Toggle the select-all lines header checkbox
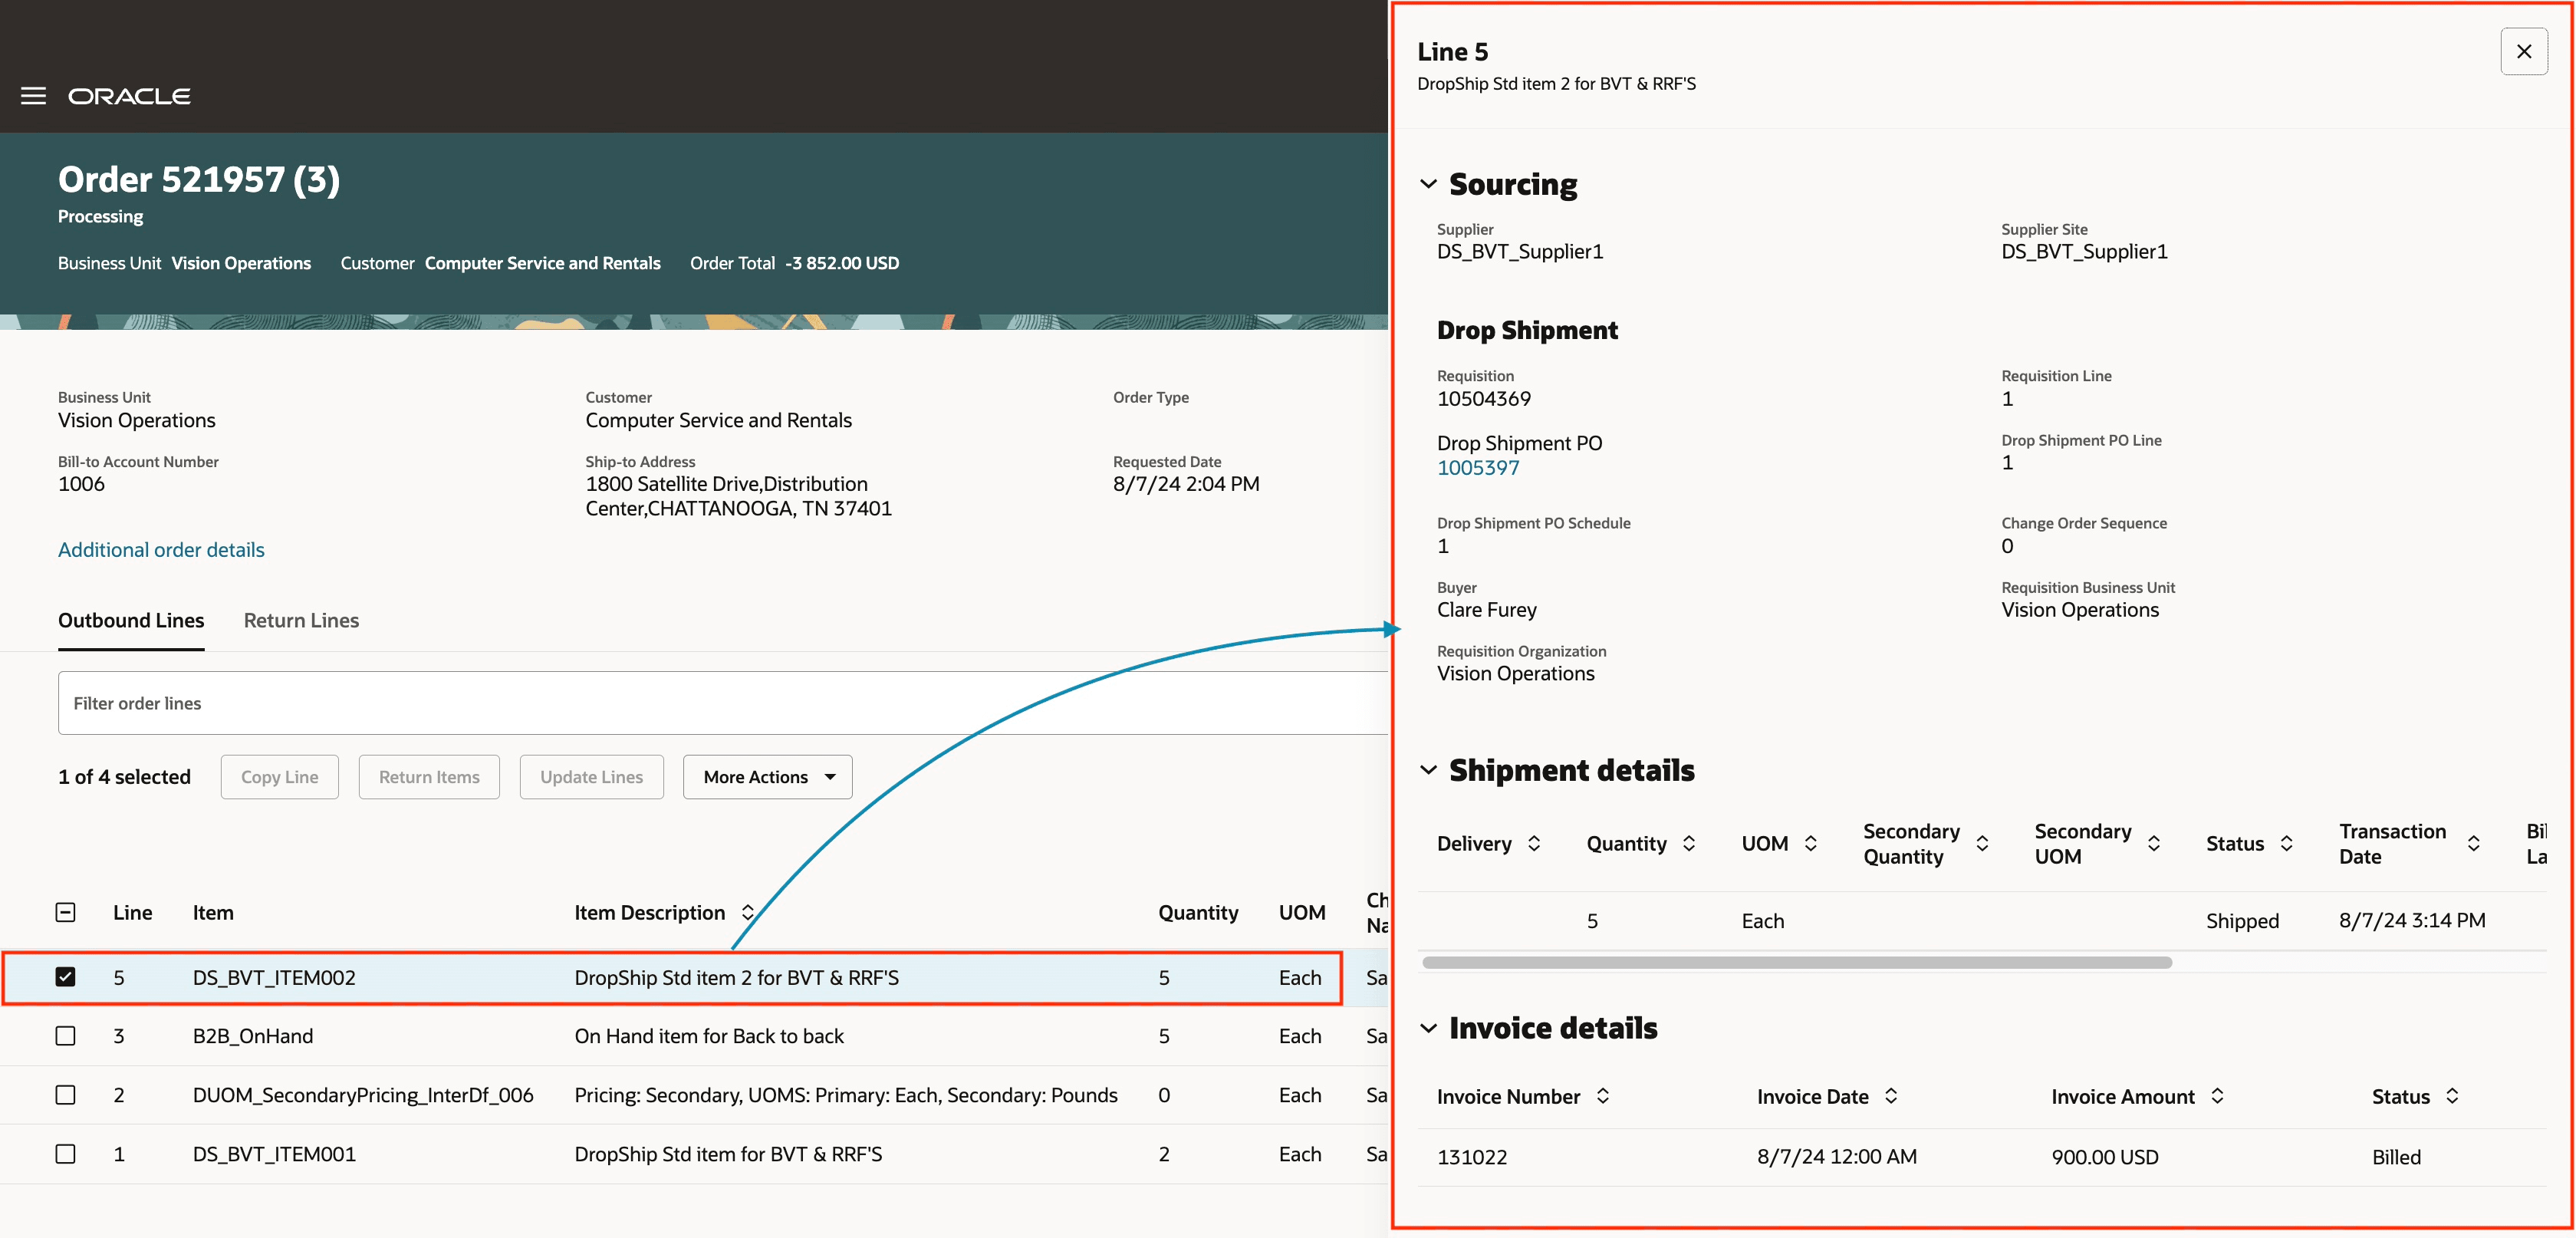Screen dimensions: 2576x1238 coord(65,911)
